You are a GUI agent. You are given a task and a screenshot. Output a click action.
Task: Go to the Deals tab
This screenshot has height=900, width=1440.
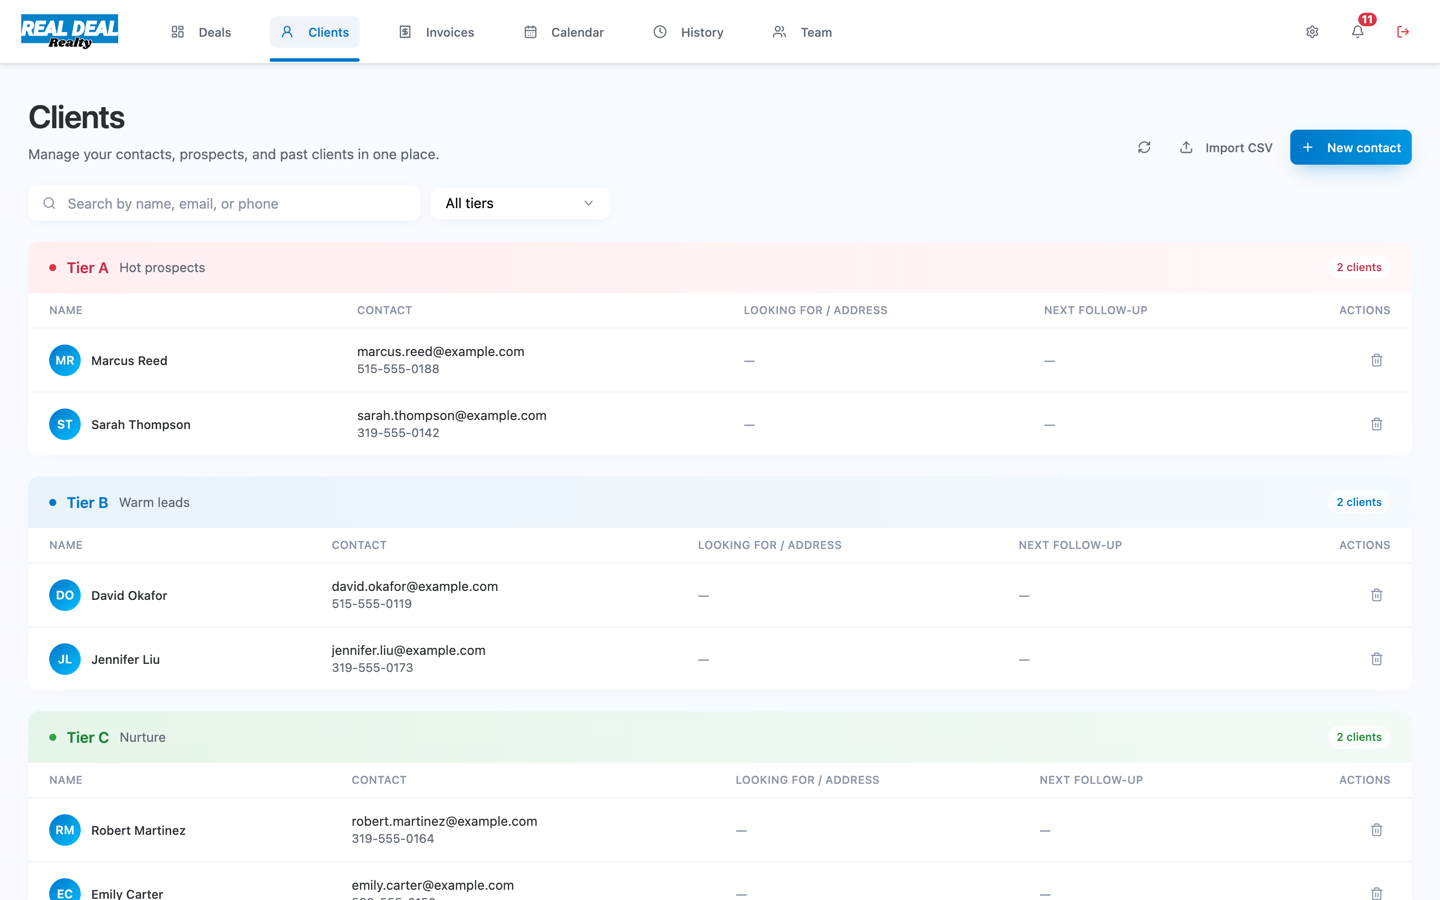click(x=201, y=32)
